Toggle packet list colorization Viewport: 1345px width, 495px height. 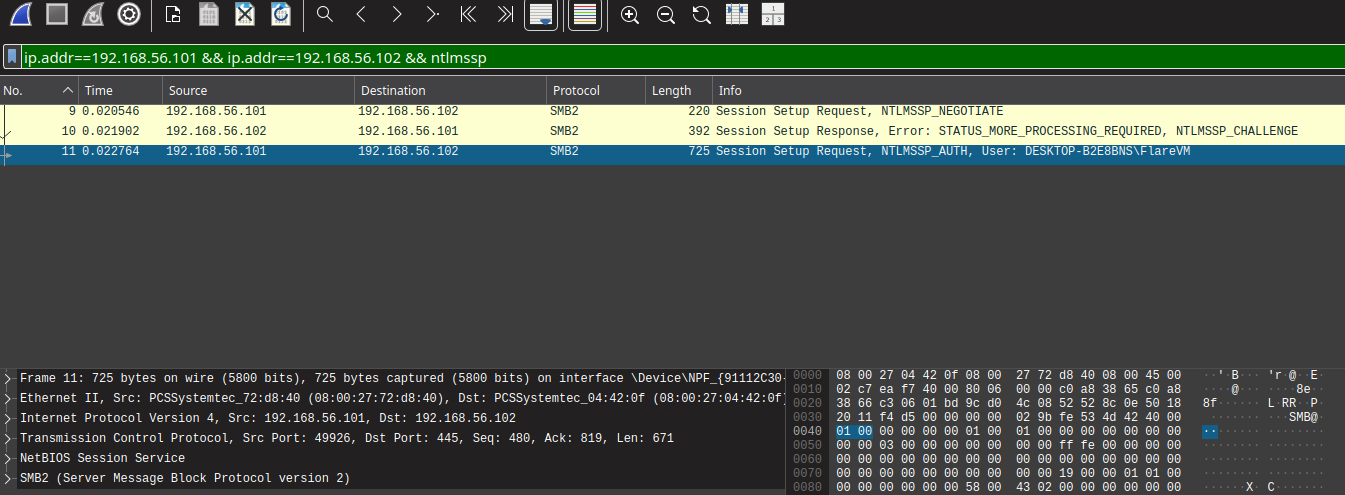[585, 15]
